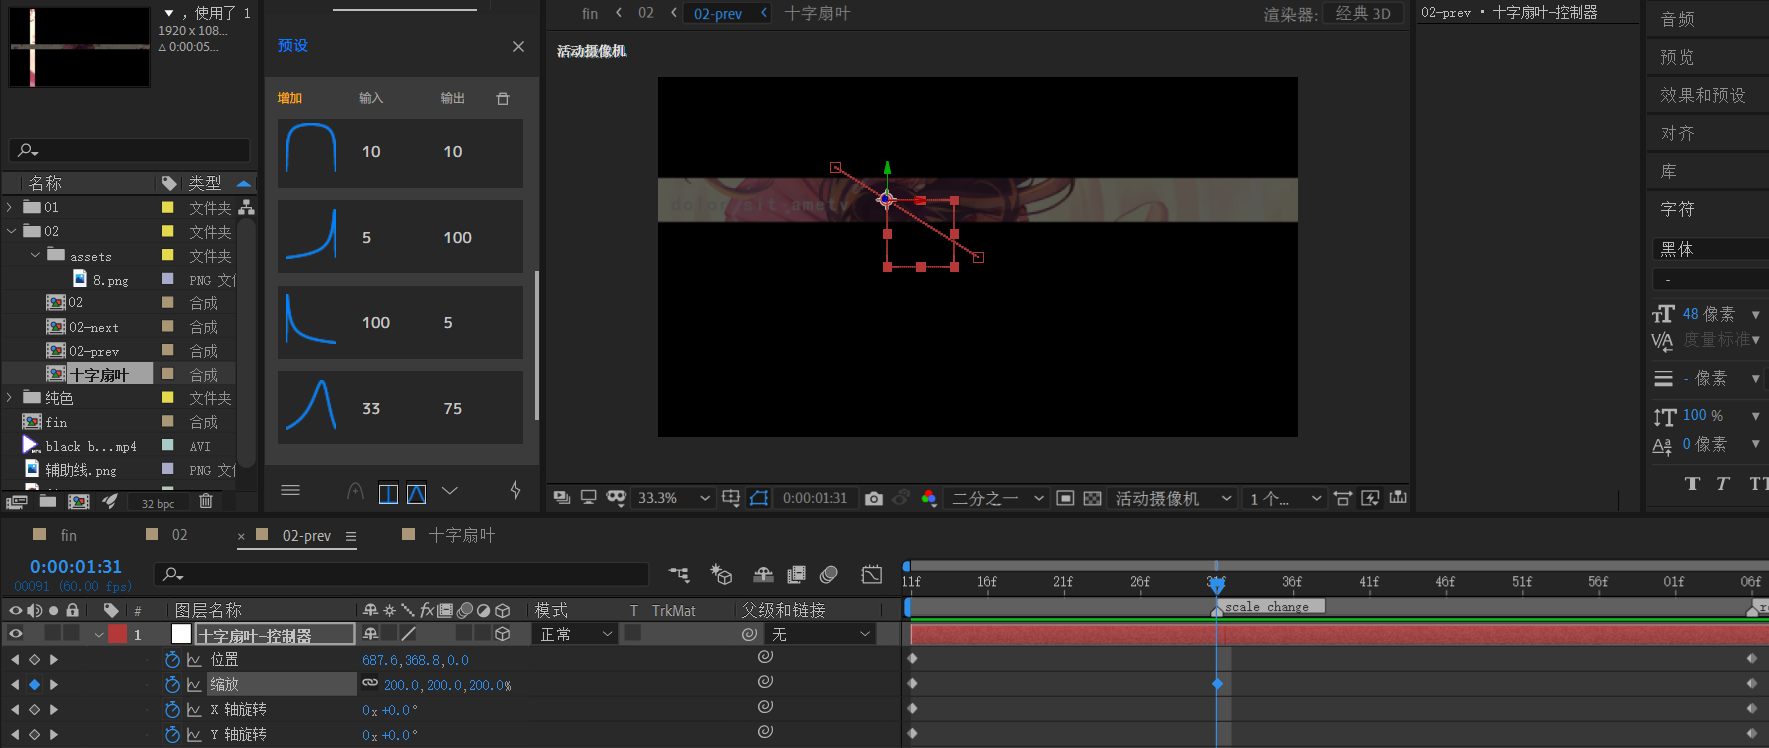Open the 活动摄像机 3D view dropdown
The width and height of the screenshot is (1769, 748).
1174,498
